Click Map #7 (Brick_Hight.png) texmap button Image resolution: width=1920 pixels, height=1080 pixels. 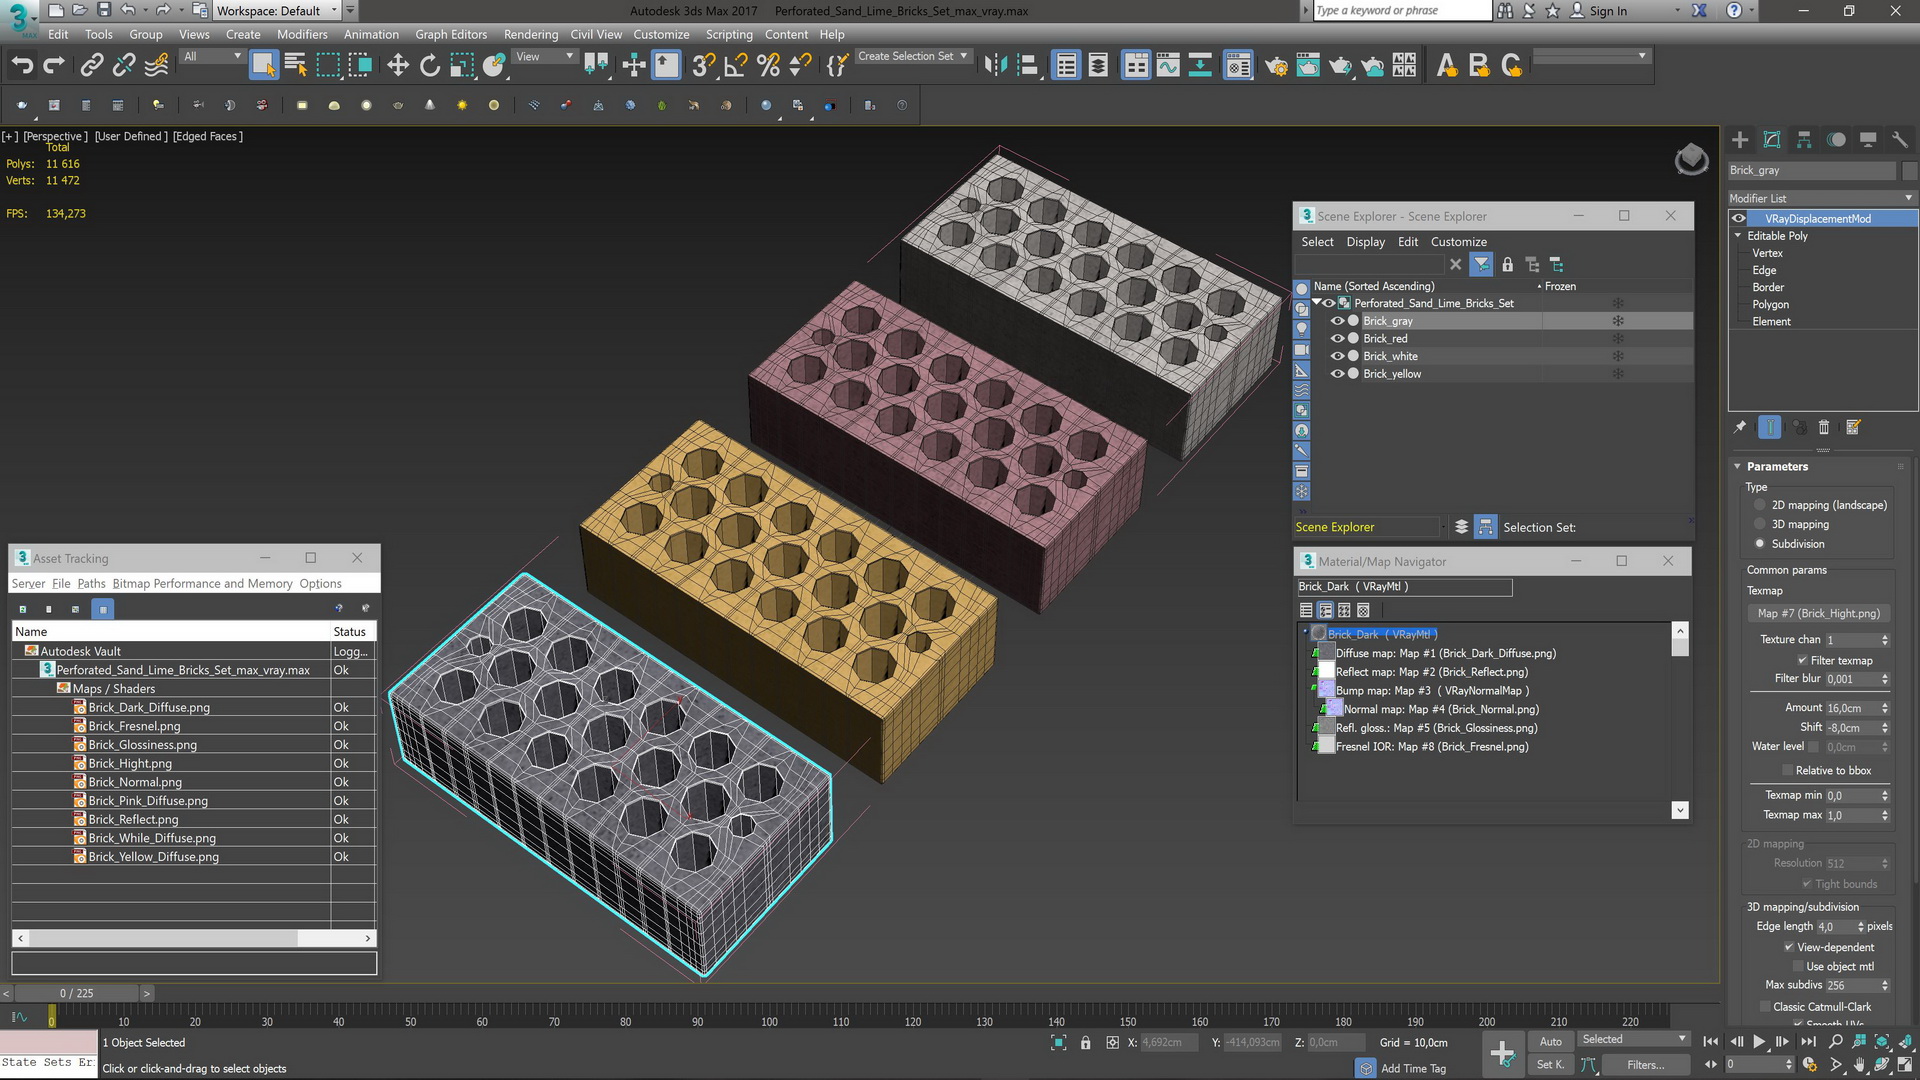[1818, 614]
